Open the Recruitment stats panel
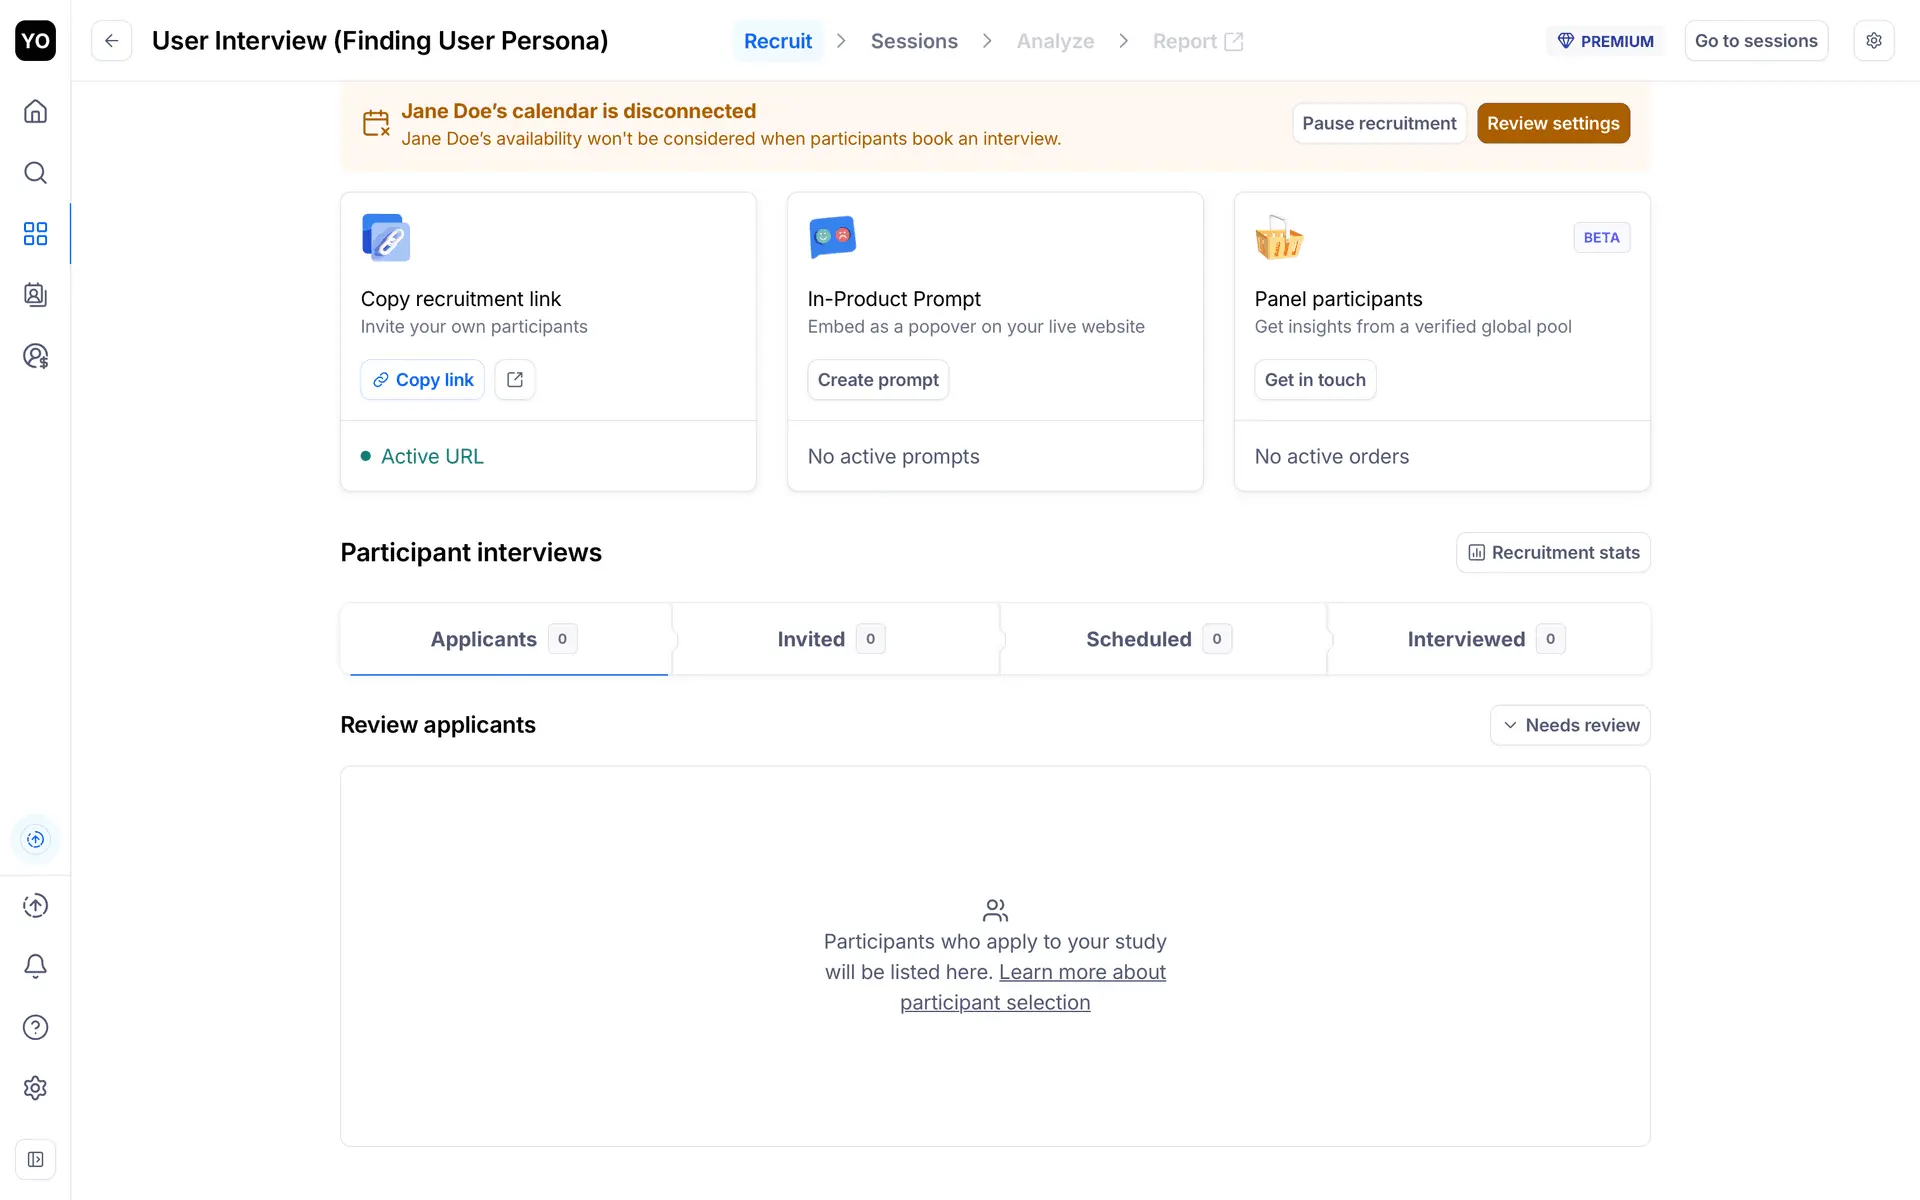Image resolution: width=1920 pixels, height=1200 pixels. coord(1553,553)
